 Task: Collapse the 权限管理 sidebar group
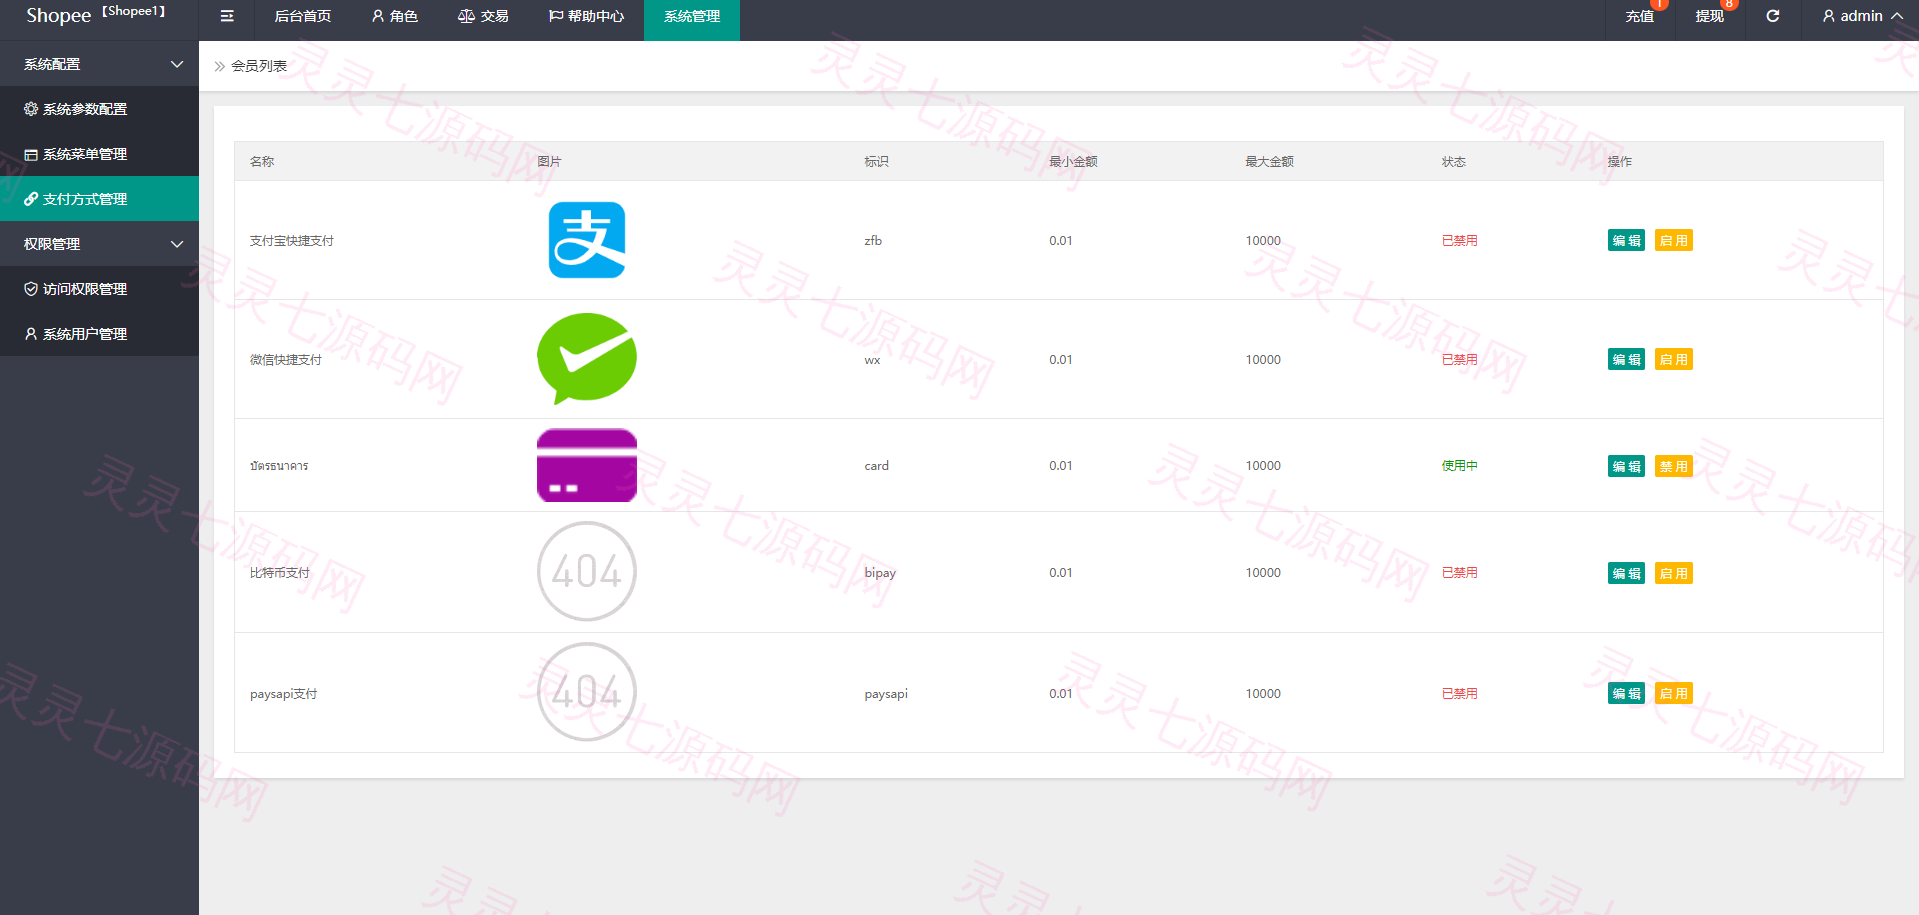click(x=99, y=244)
